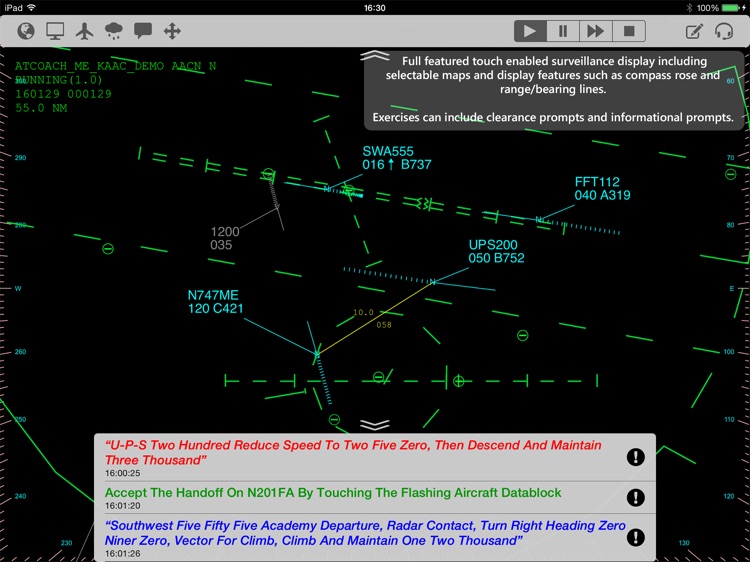The image size is (750, 562).
Task: Select the 1200 035 VFR target datablock
Action: pos(225,238)
